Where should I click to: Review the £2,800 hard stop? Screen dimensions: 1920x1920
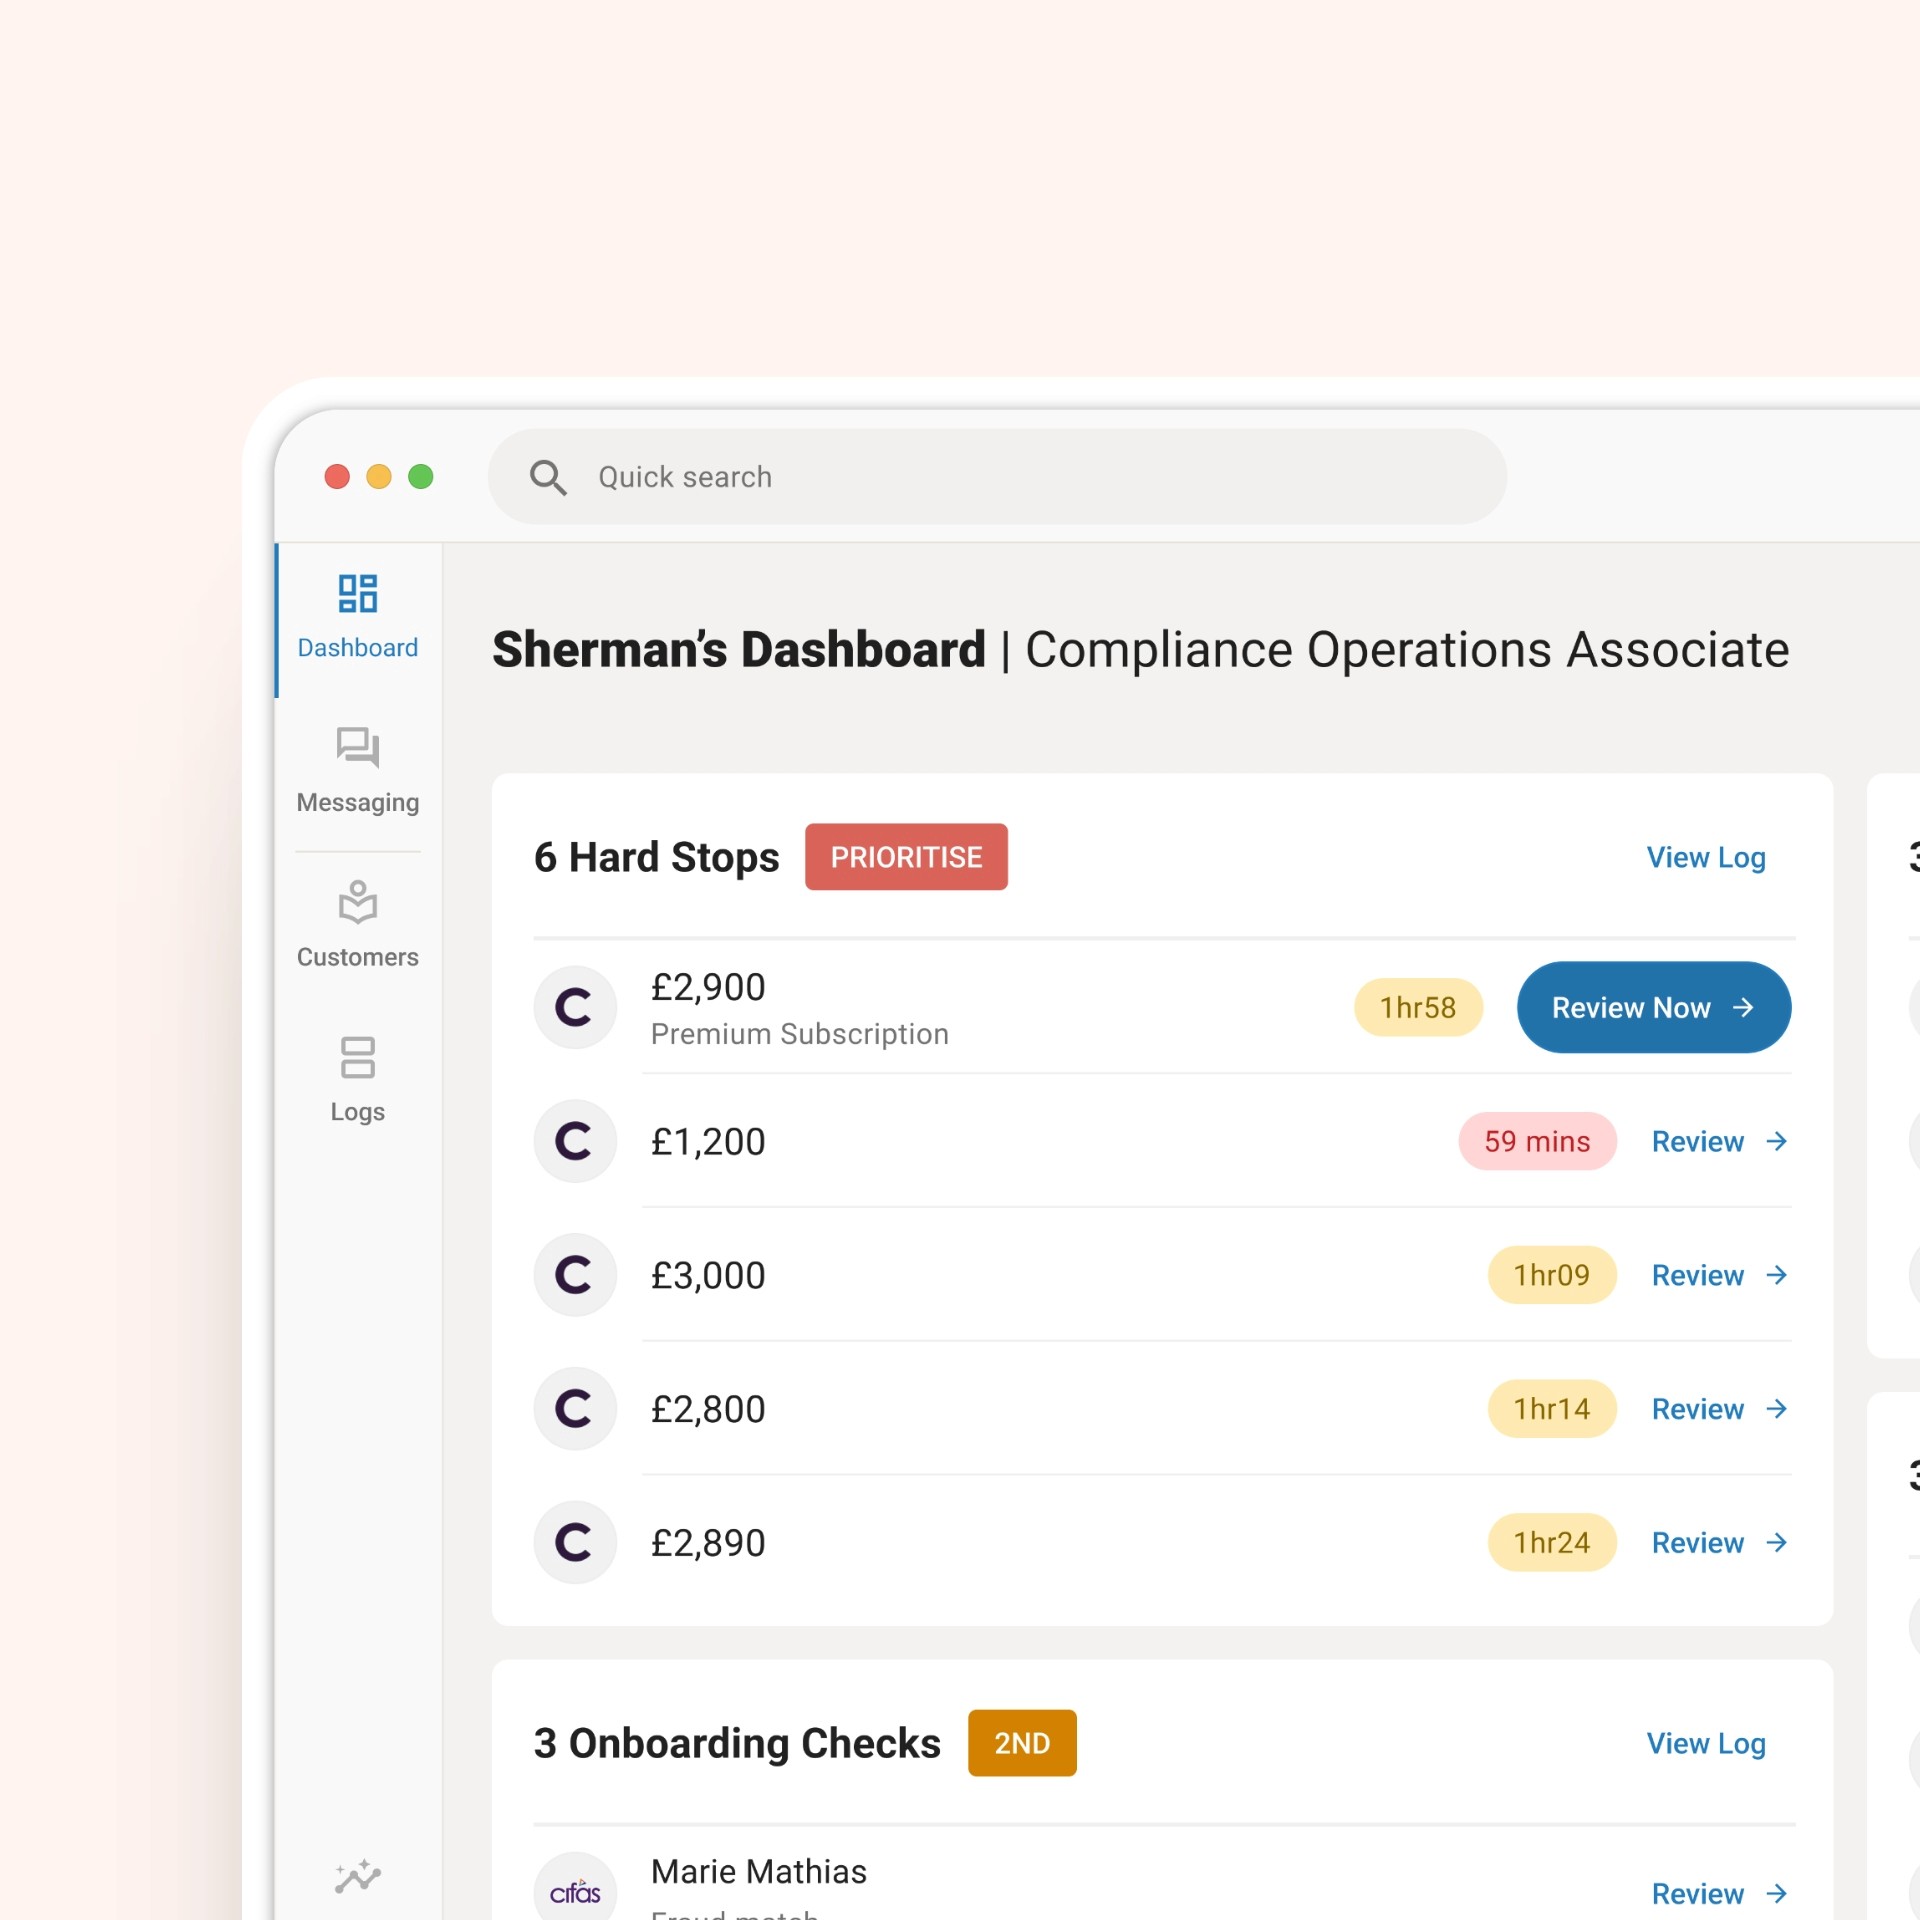point(1718,1409)
